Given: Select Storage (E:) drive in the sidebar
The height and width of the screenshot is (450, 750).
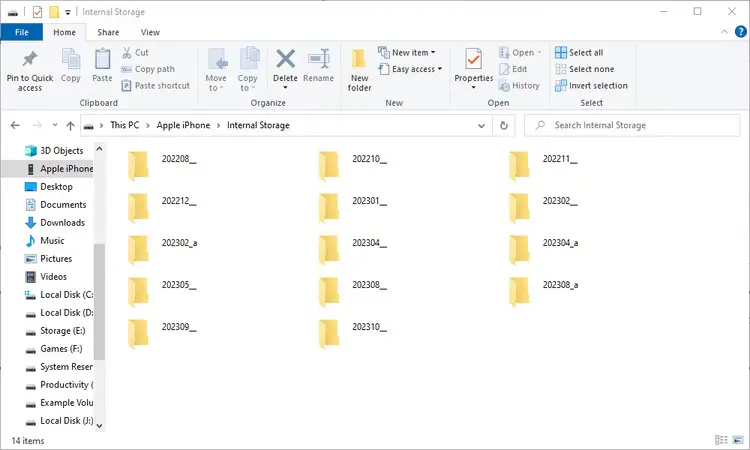Looking at the screenshot, I should pyautogui.click(x=55, y=330).
